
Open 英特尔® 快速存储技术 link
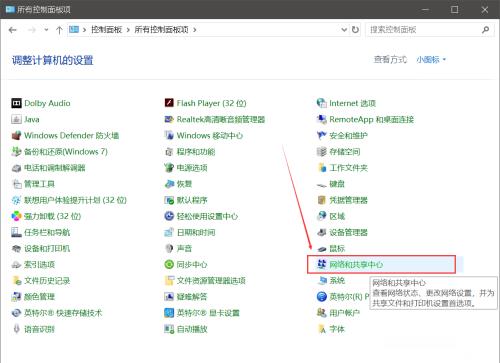click(63, 313)
